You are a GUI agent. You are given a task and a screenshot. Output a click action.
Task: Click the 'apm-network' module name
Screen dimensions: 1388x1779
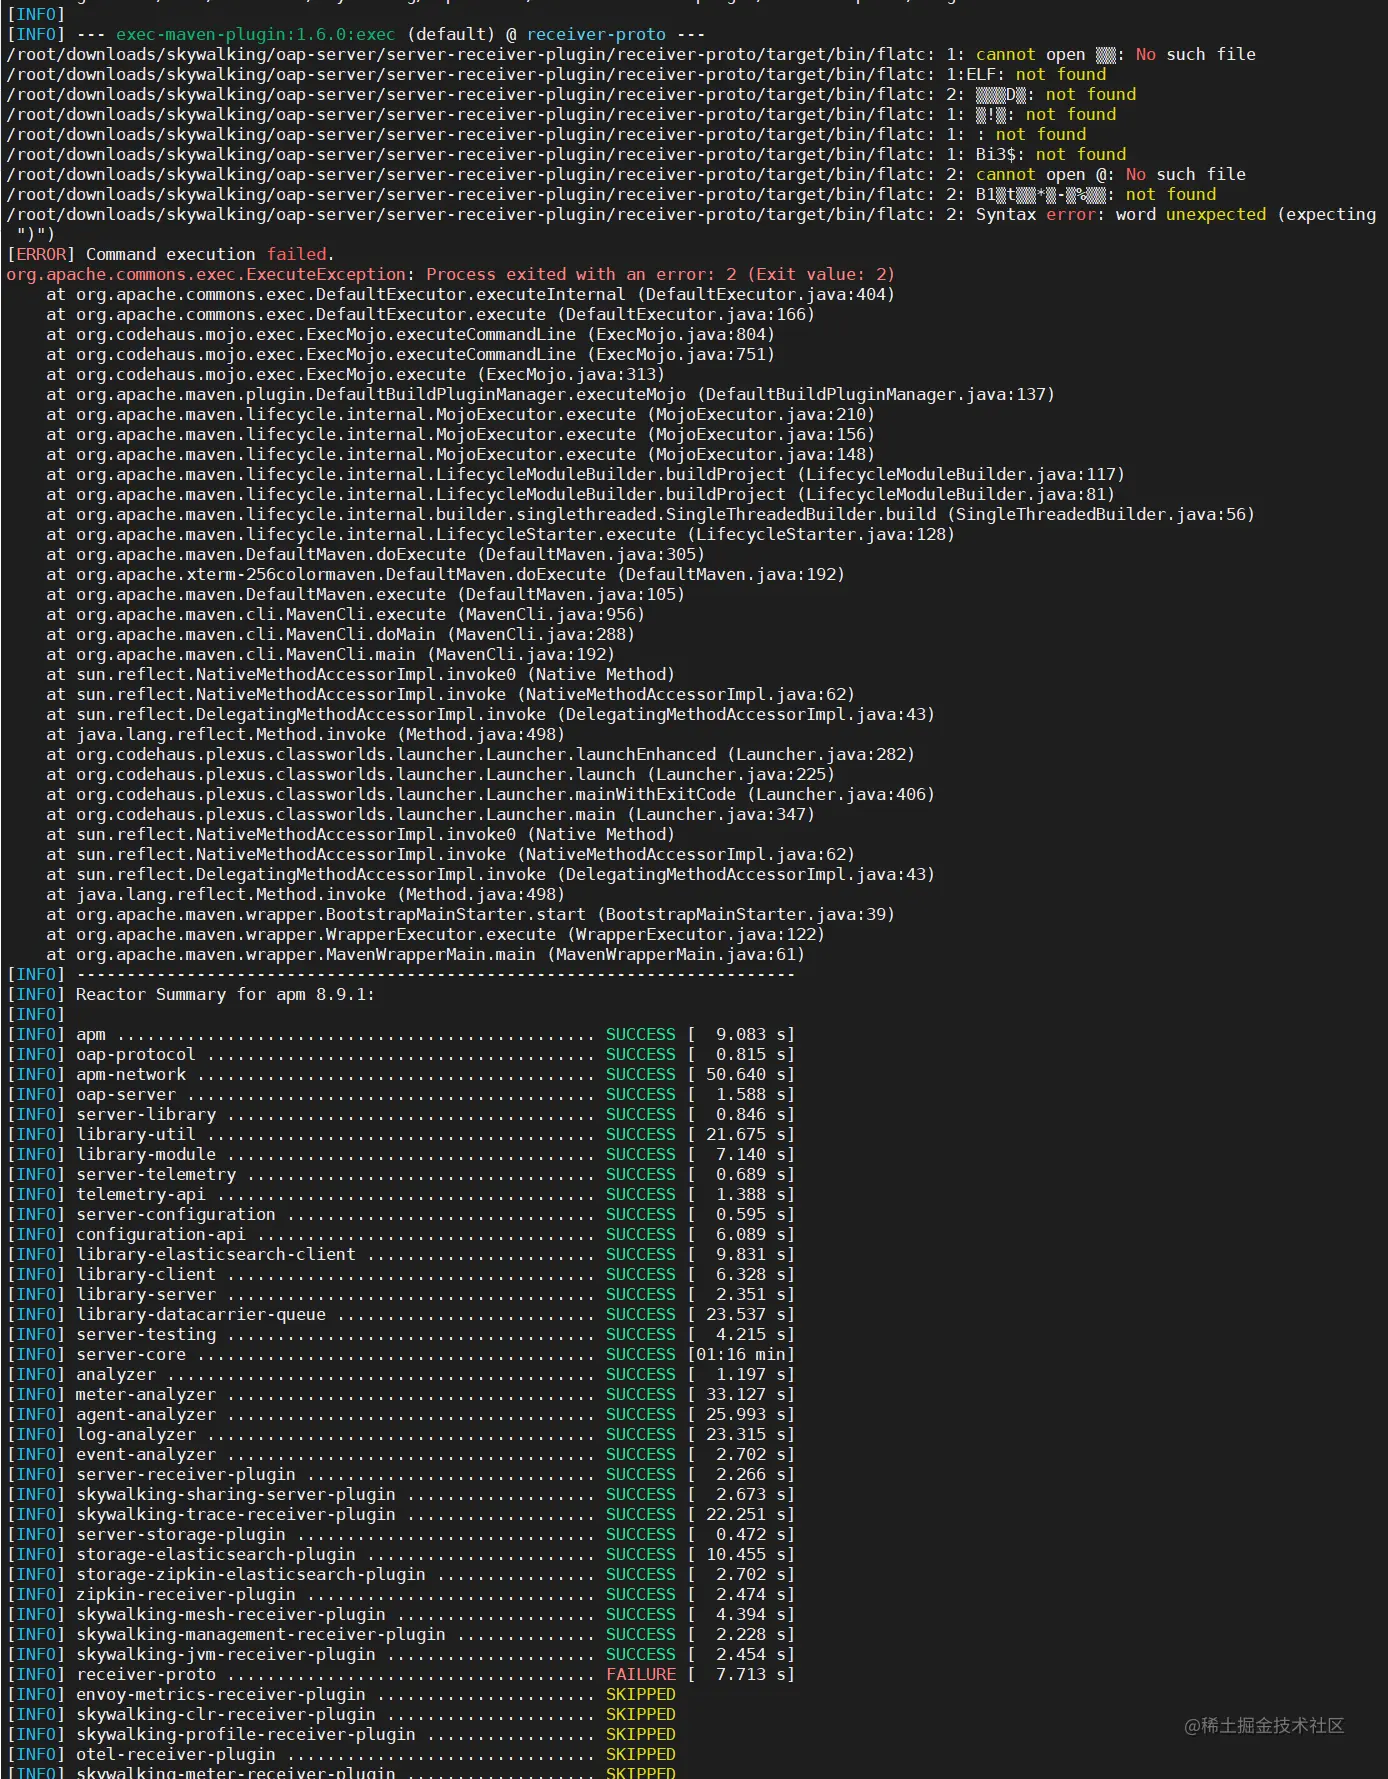point(131,1074)
